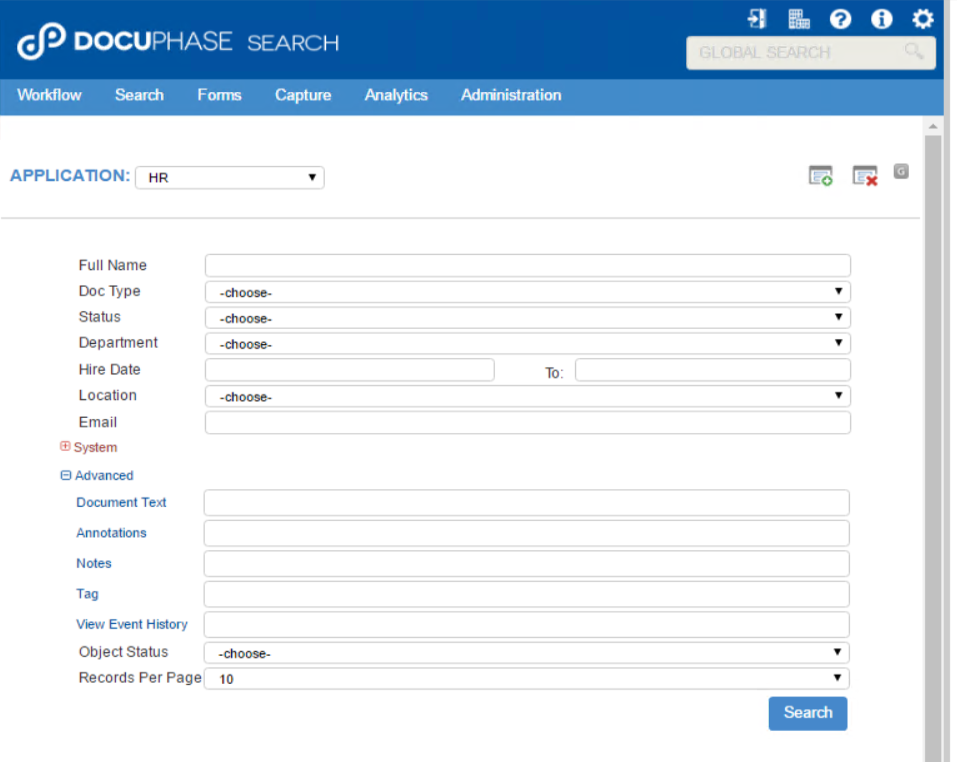Image resolution: width=957 pixels, height=762 pixels.
Task: Switch to the Workflow menu
Action: (49, 95)
